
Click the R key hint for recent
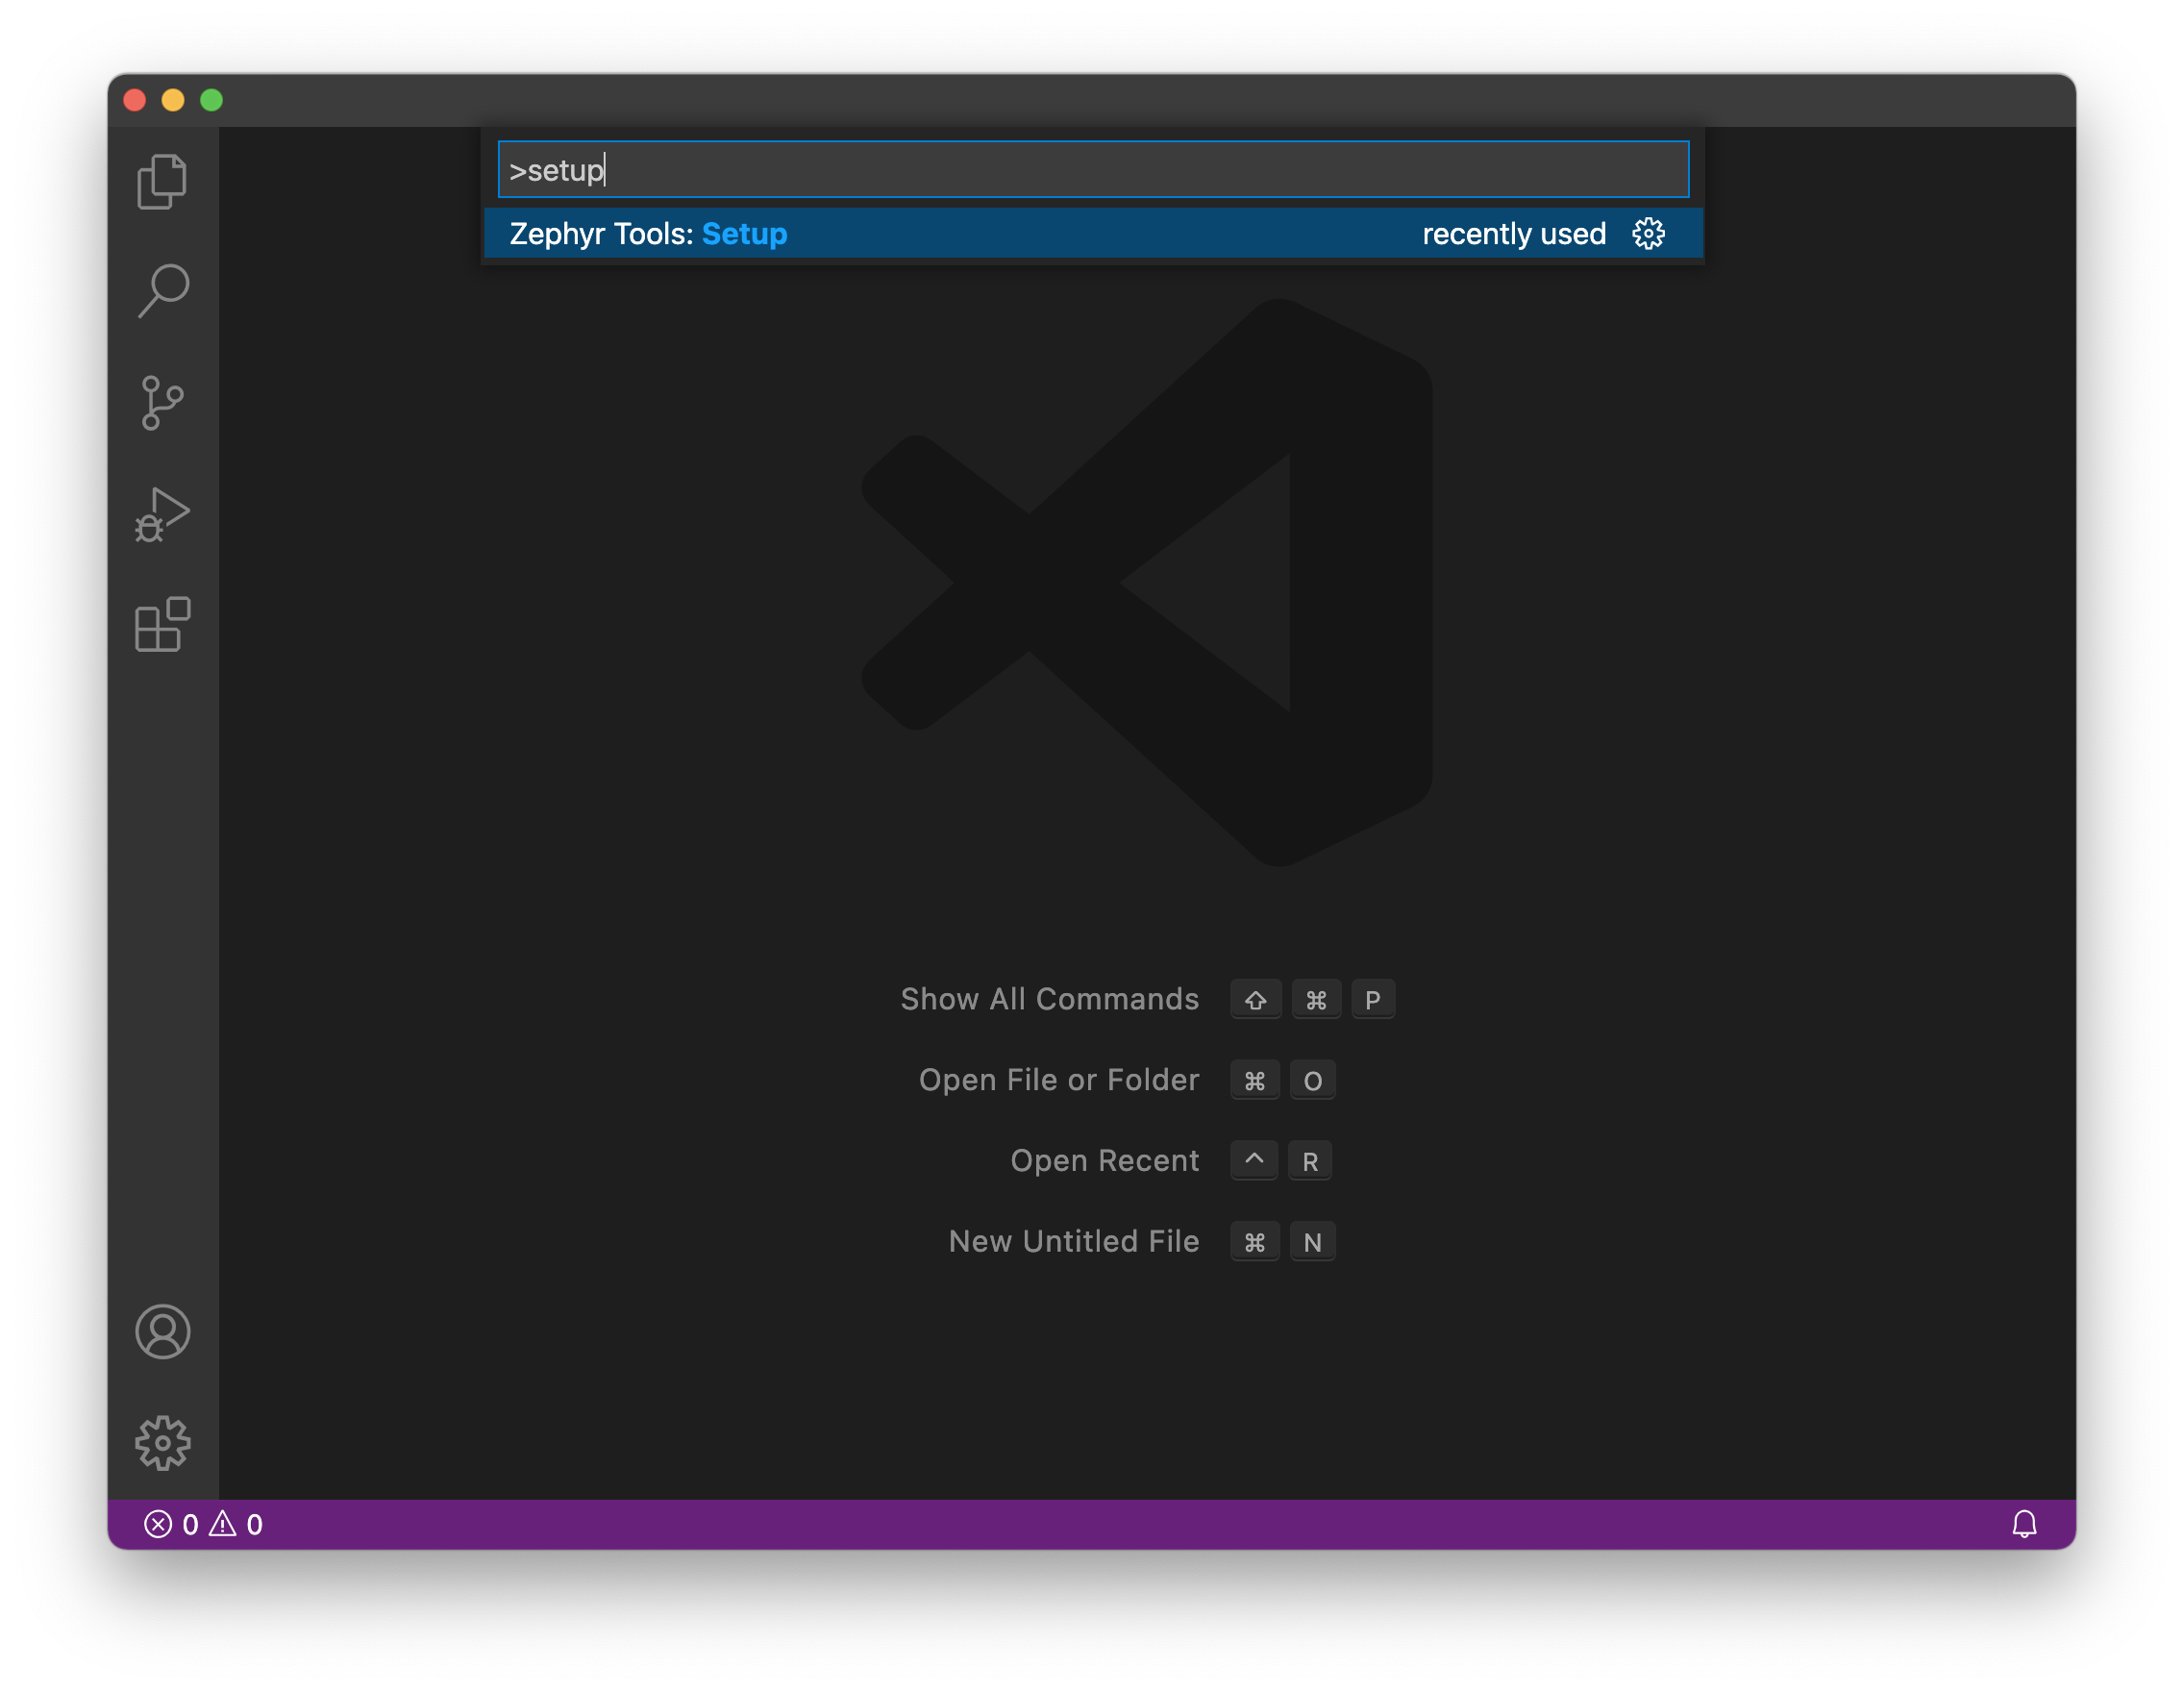click(x=1310, y=1161)
